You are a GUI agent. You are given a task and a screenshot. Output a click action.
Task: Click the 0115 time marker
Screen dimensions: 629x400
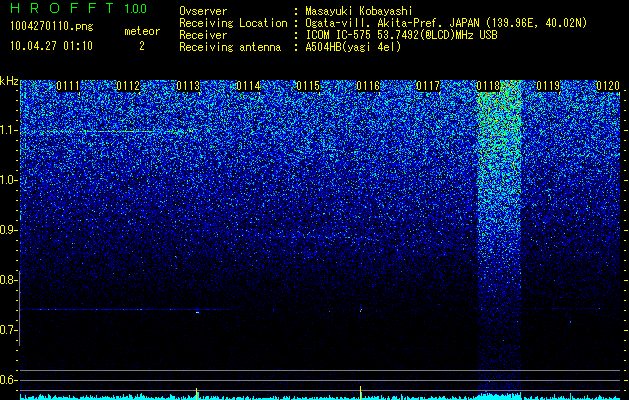click(x=308, y=86)
